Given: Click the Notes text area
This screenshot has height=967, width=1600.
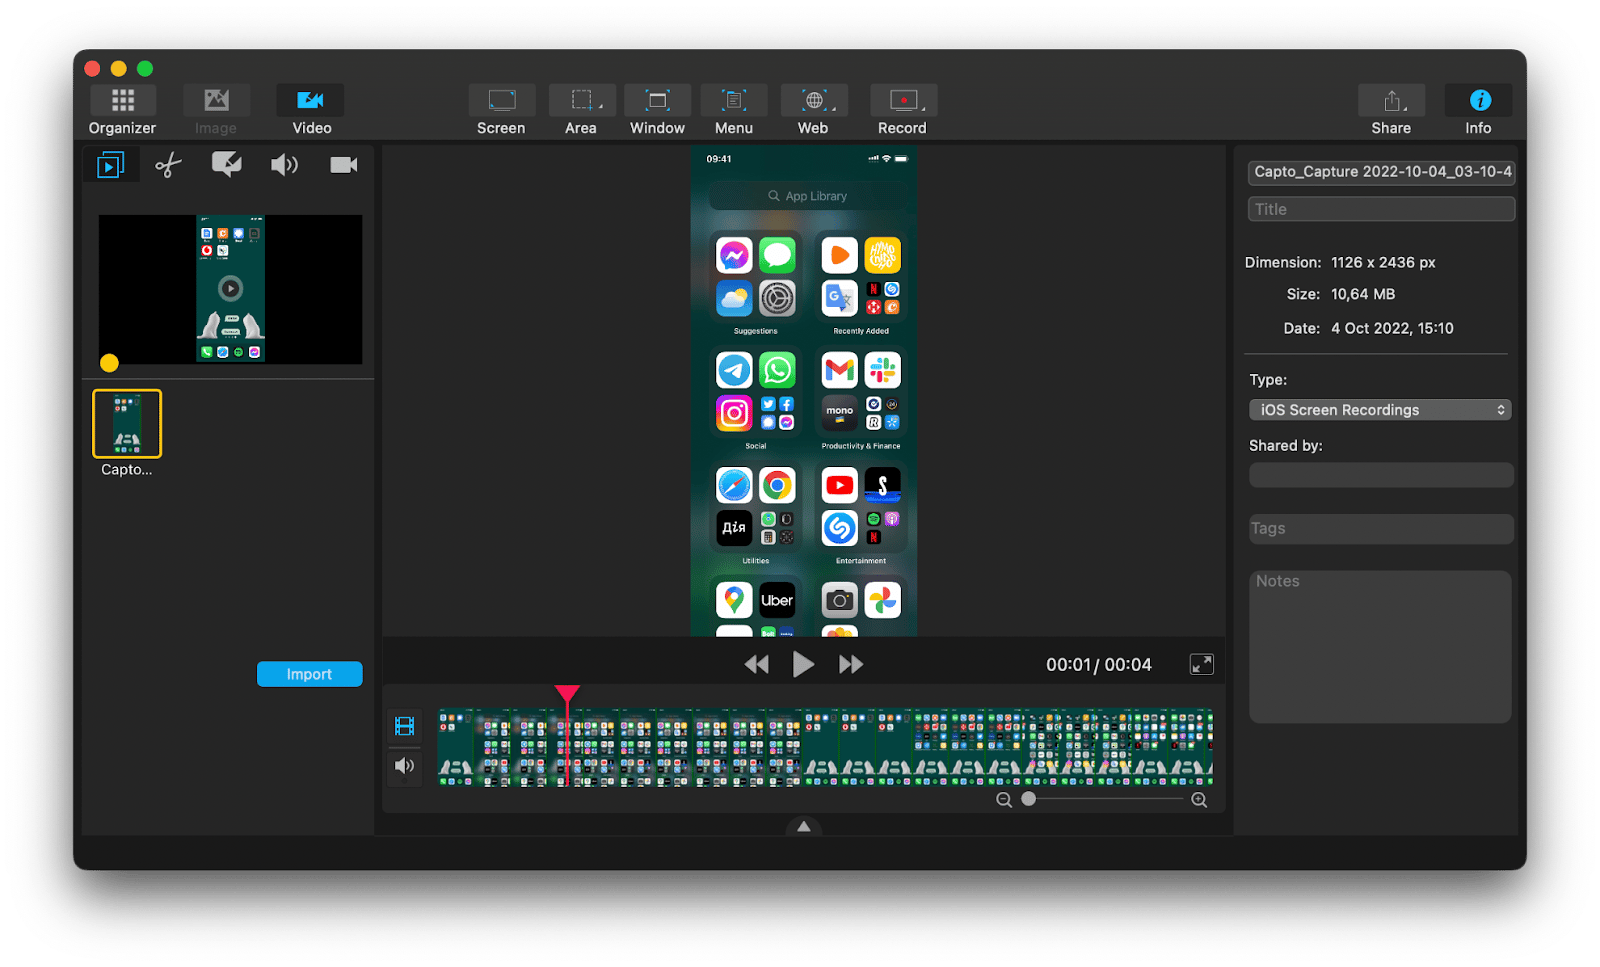Looking at the screenshot, I should coord(1380,647).
